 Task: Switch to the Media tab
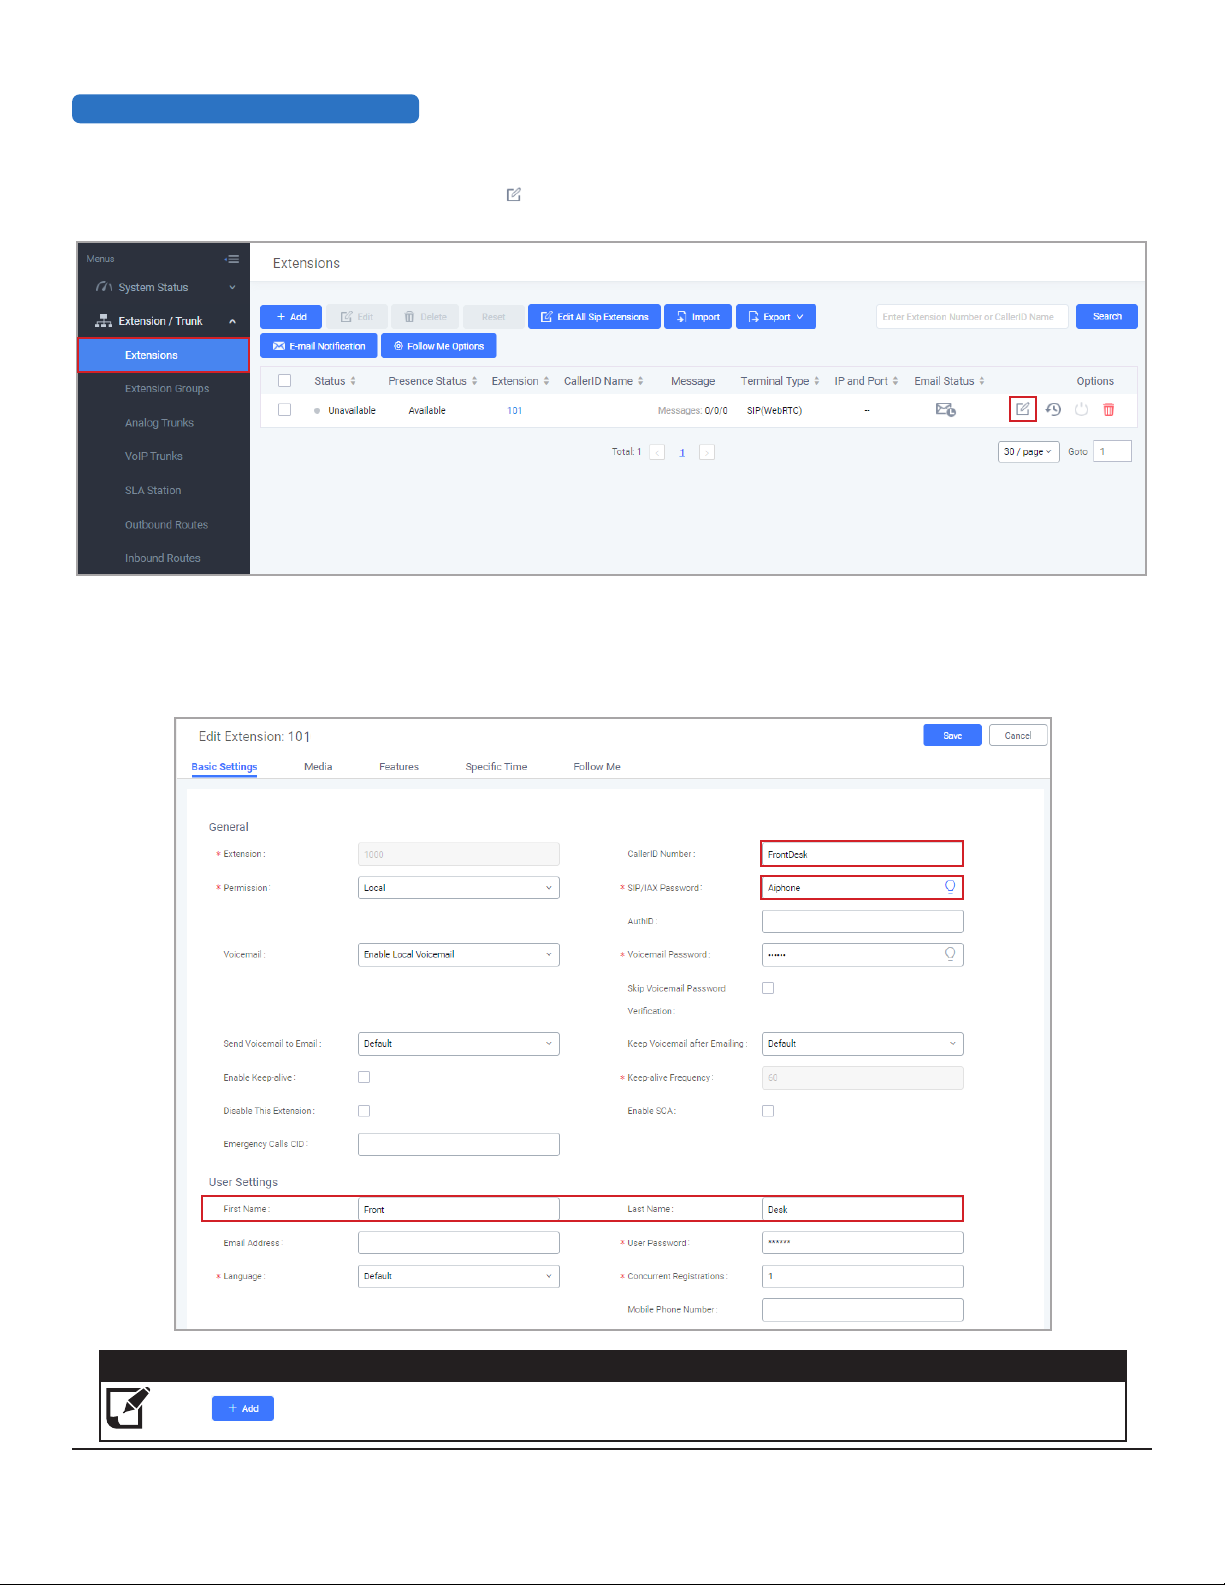[x=318, y=767]
